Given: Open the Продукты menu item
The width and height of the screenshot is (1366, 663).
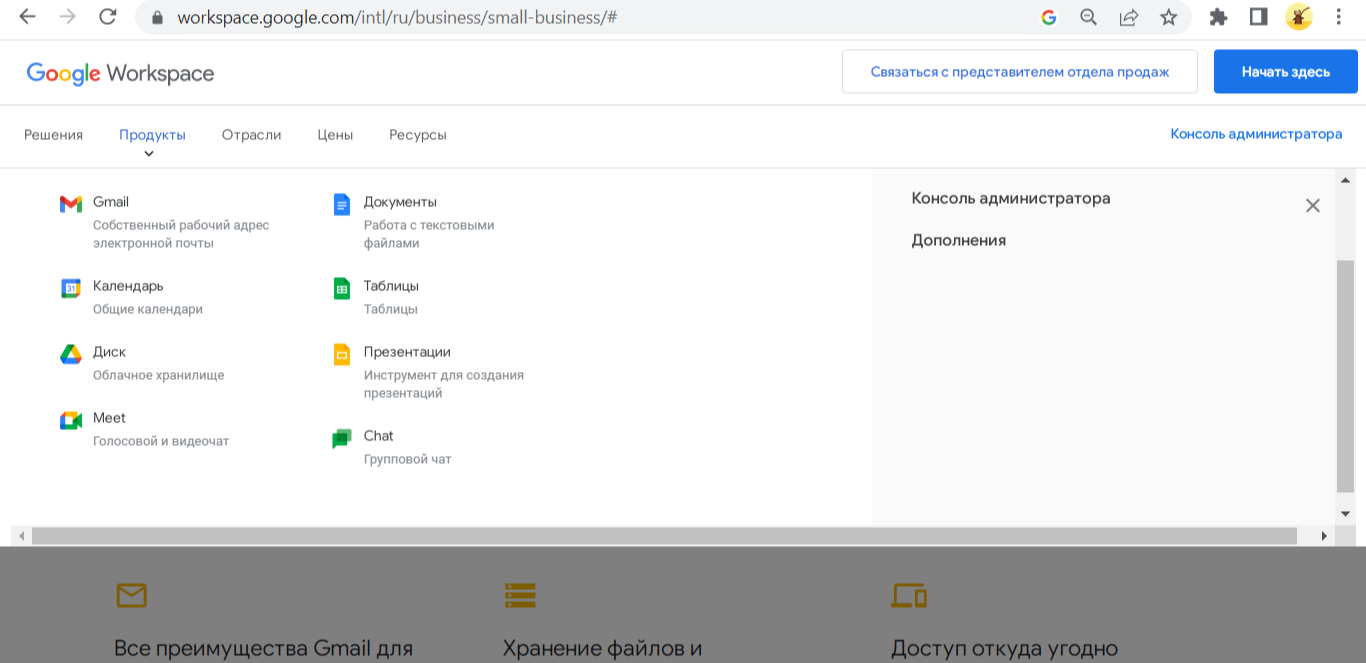Looking at the screenshot, I should tap(152, 135).
